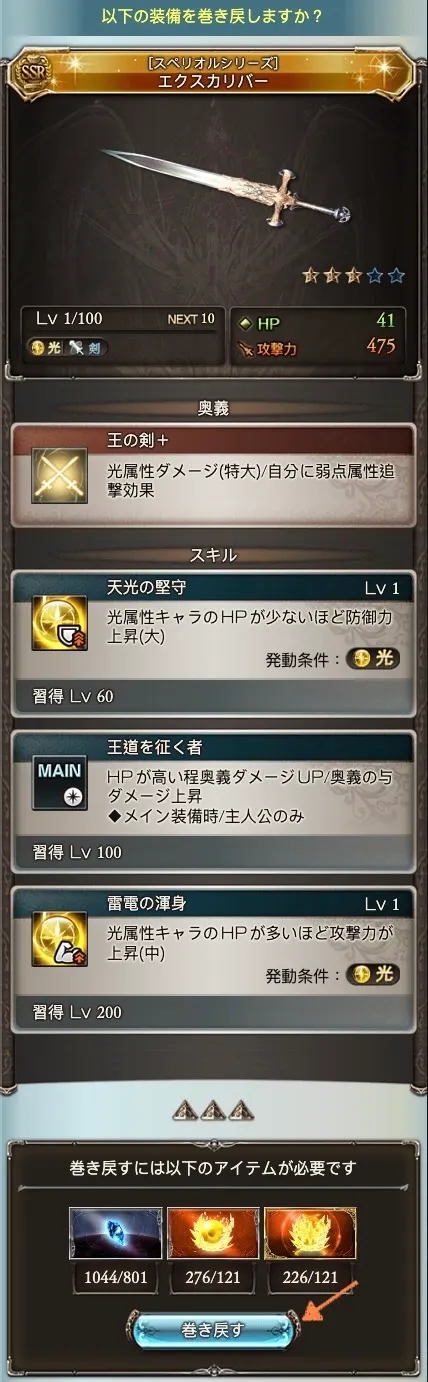The image size is (428, 1382).
Task: Tap the Lv 1/100 level bar
Action: 121,320
